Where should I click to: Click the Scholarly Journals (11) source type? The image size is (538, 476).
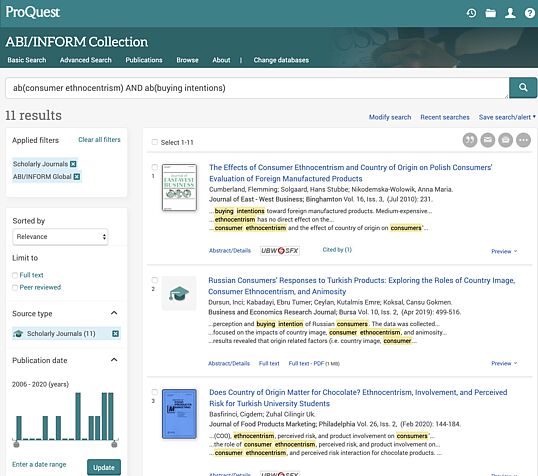pyautogui.click(x=61, y=334)
